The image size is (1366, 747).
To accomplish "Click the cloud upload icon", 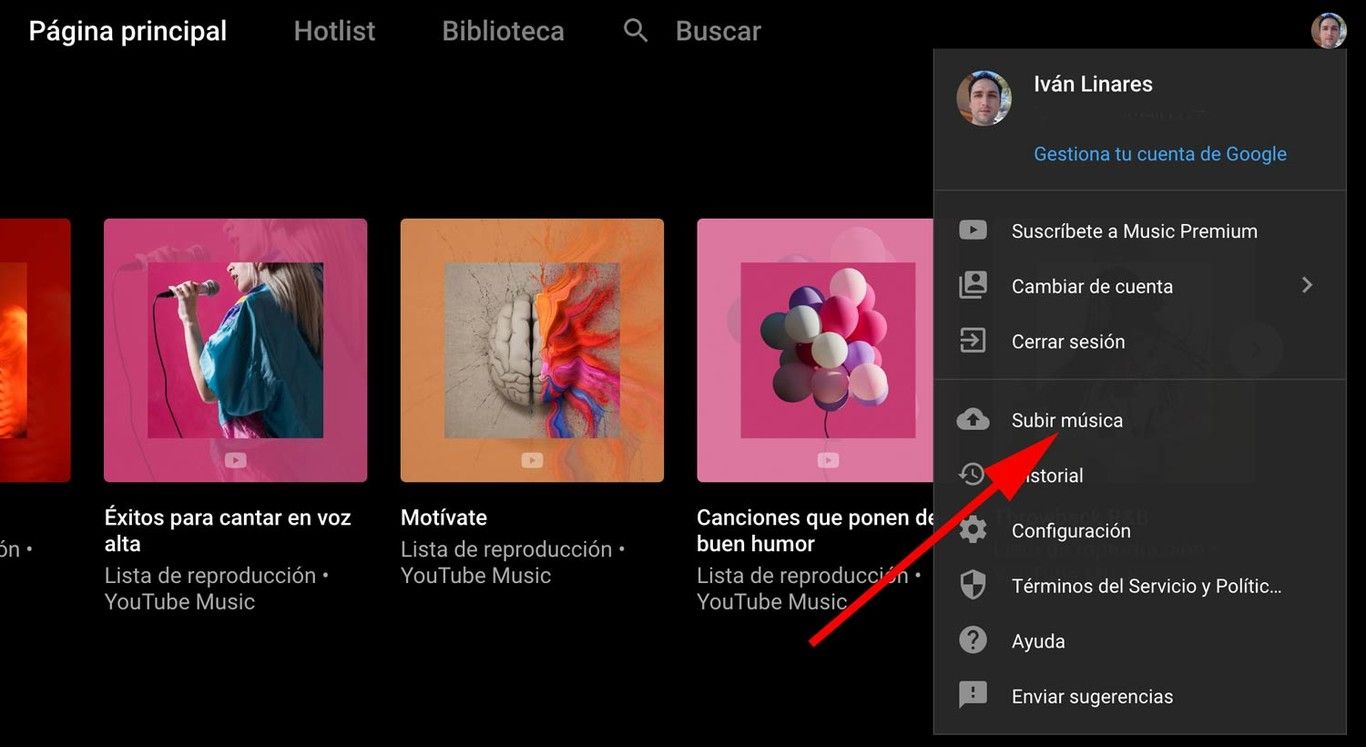I will 973,420.
